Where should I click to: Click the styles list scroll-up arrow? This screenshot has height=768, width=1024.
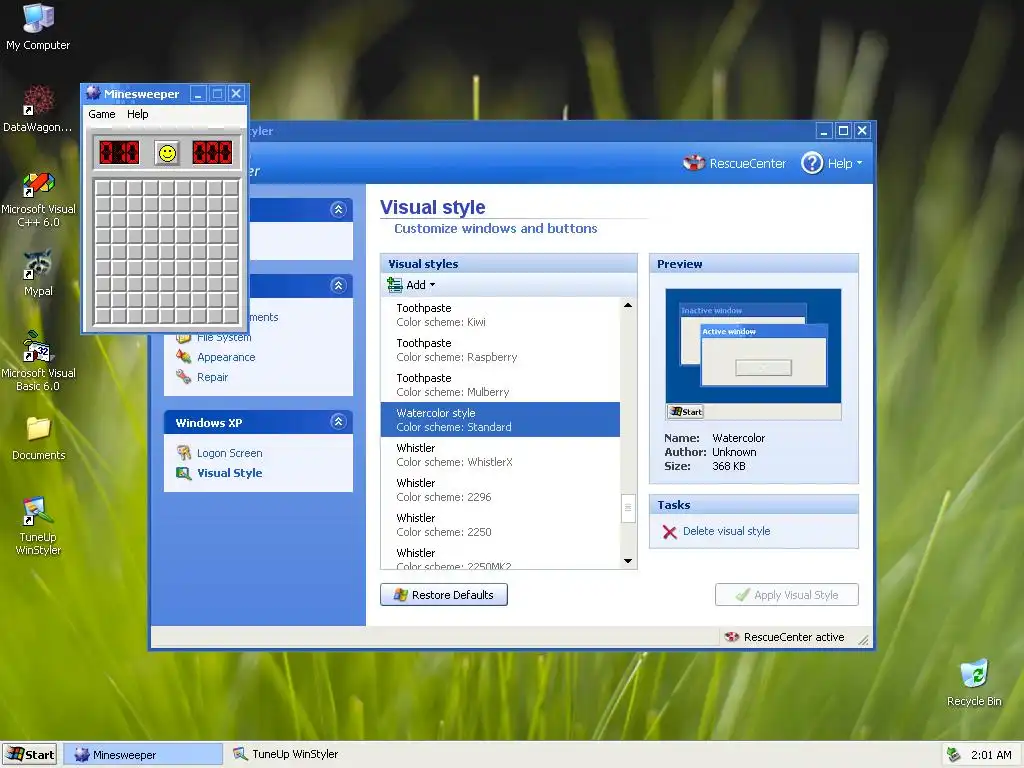point(628,305)
